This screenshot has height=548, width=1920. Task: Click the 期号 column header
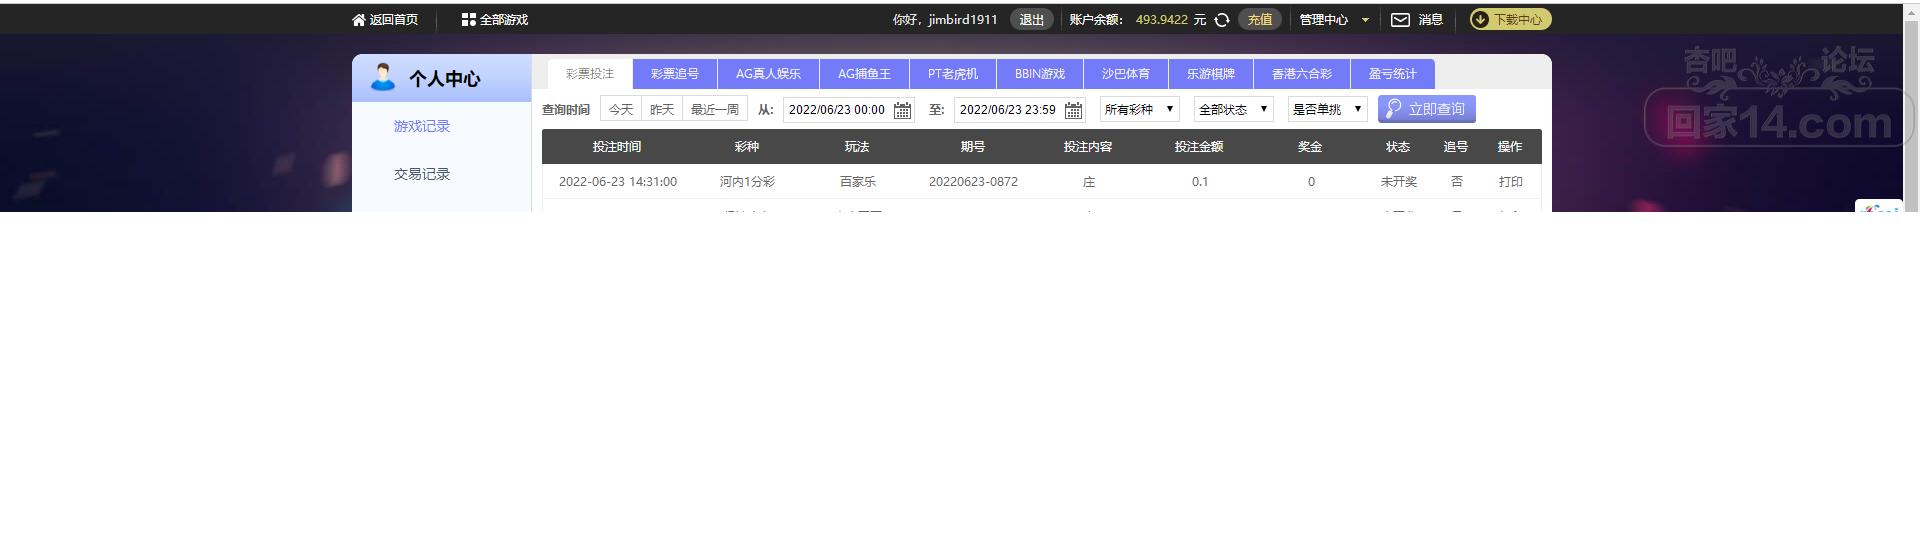point(973,147)
